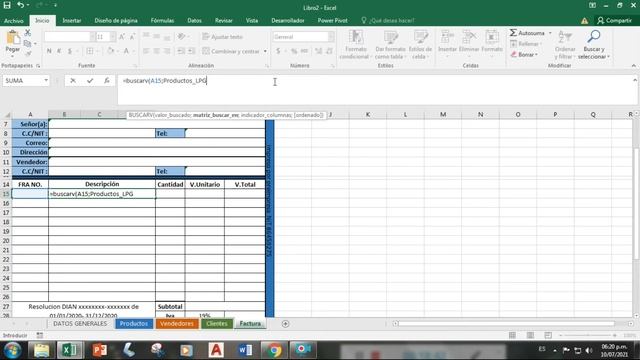Click normal view icon in status bar
640x360 pixels.
click(512, 335)
